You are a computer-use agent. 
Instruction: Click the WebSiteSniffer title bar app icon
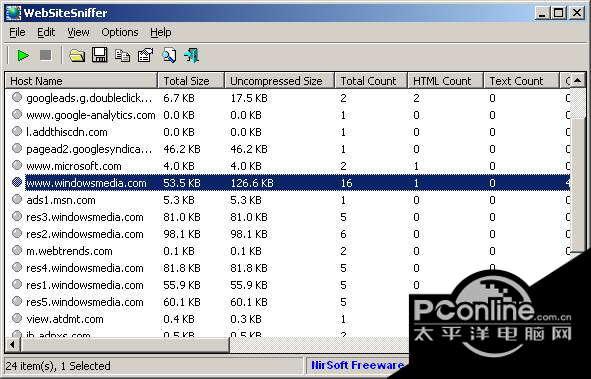click(x=13, y=13)
